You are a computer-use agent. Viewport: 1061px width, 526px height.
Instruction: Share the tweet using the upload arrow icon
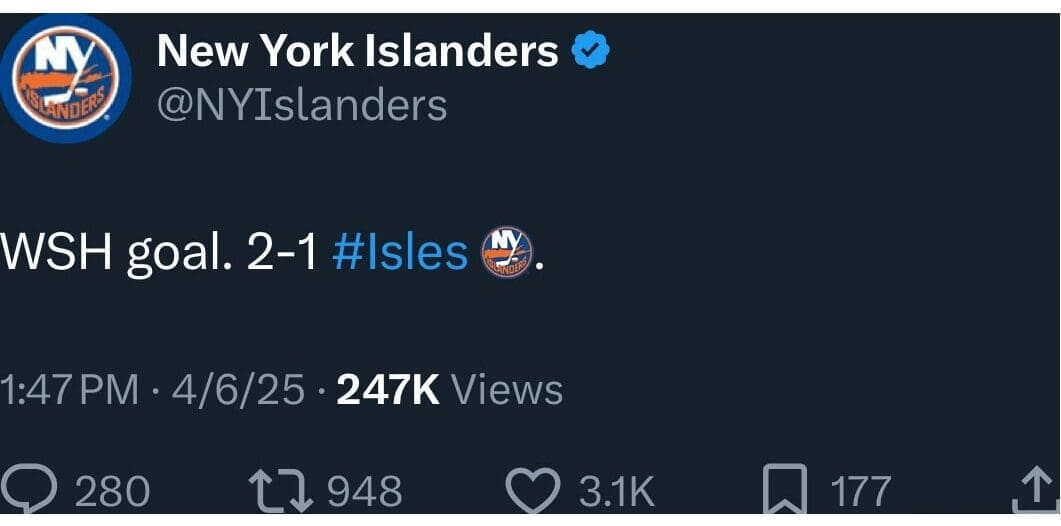1036,492
